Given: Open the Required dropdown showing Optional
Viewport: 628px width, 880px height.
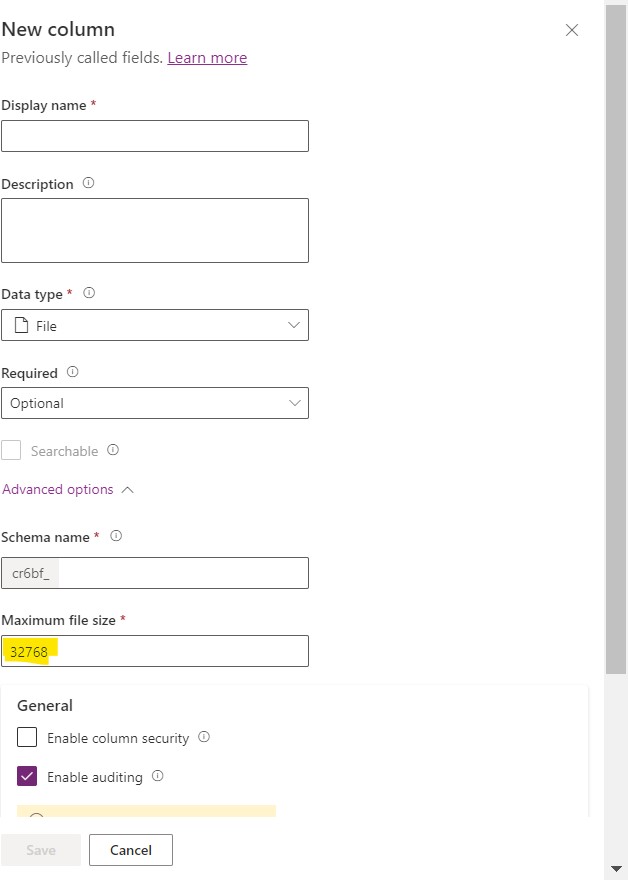Looking at the screenshot, I should point(293,403).
